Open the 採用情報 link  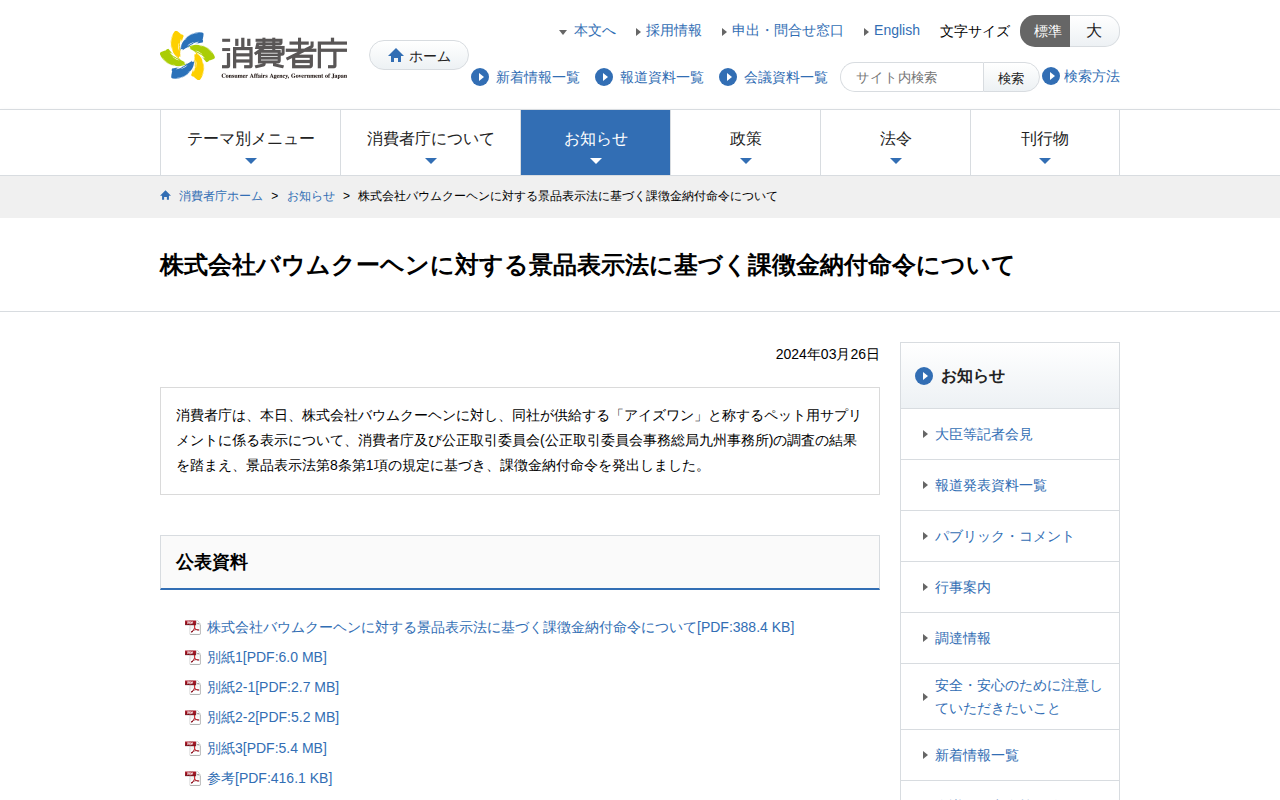click(x=673, y=31)
